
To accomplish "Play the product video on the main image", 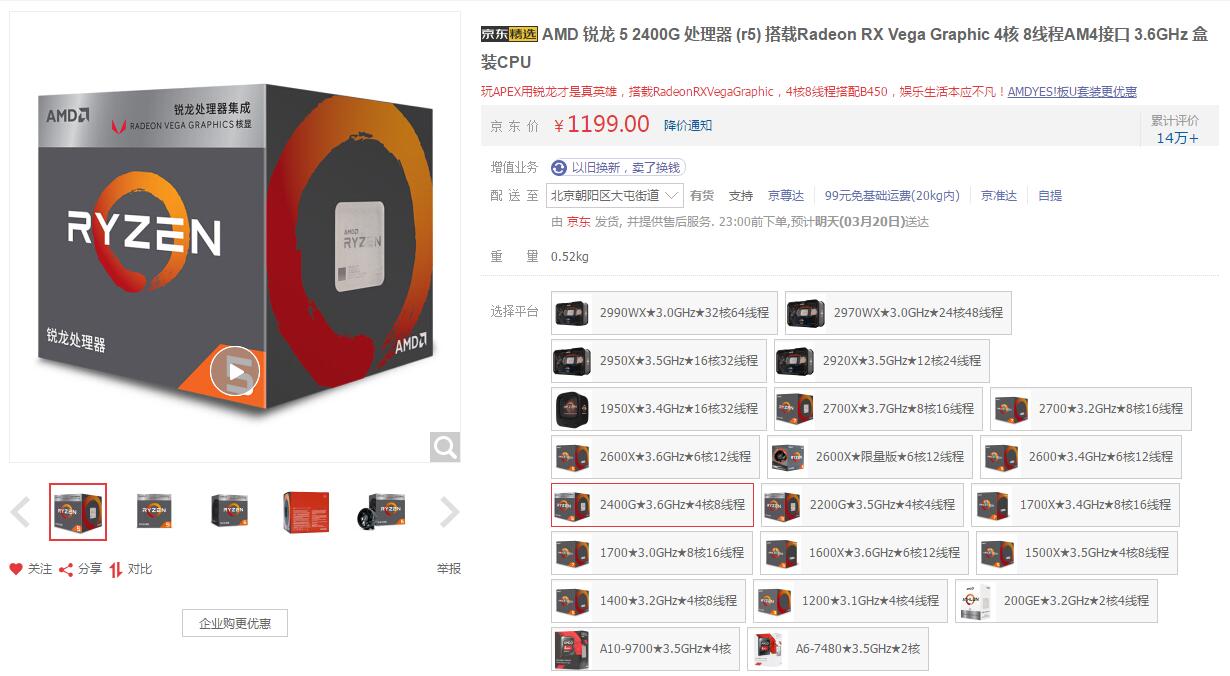I will coord(235,372).
